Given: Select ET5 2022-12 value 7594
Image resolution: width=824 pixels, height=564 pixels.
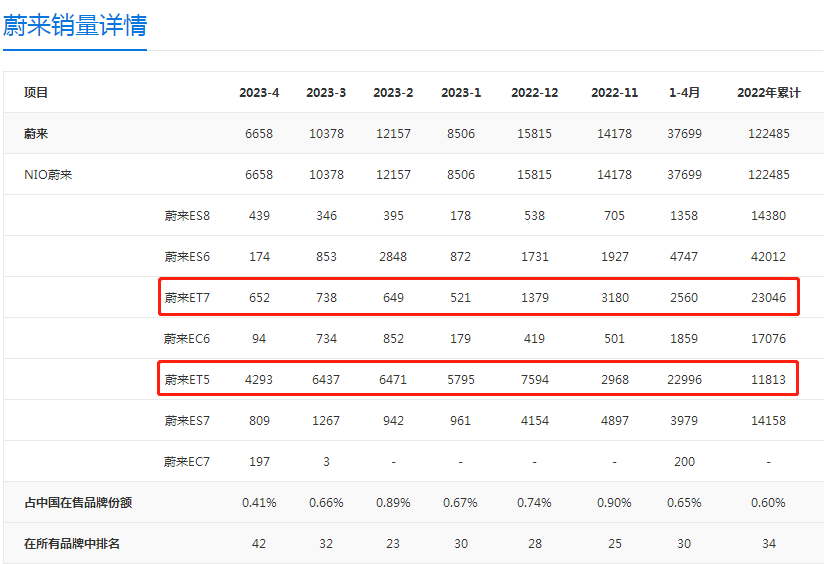Looking at the screenshot, I should tap(534, 380).
